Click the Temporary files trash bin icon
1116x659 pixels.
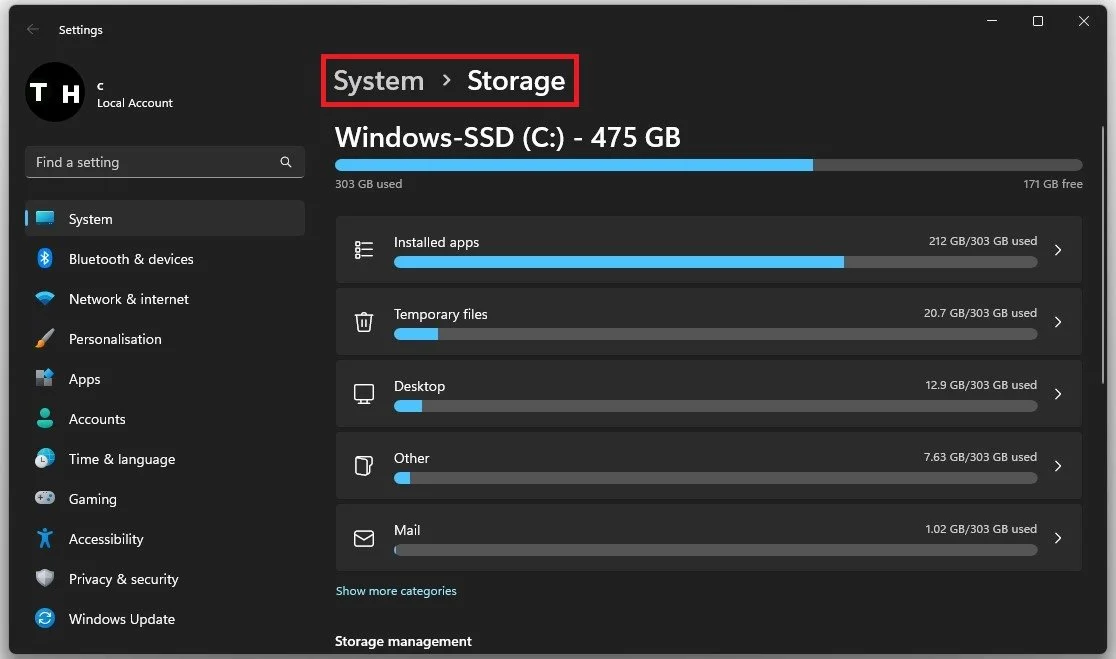pos(364,322)
